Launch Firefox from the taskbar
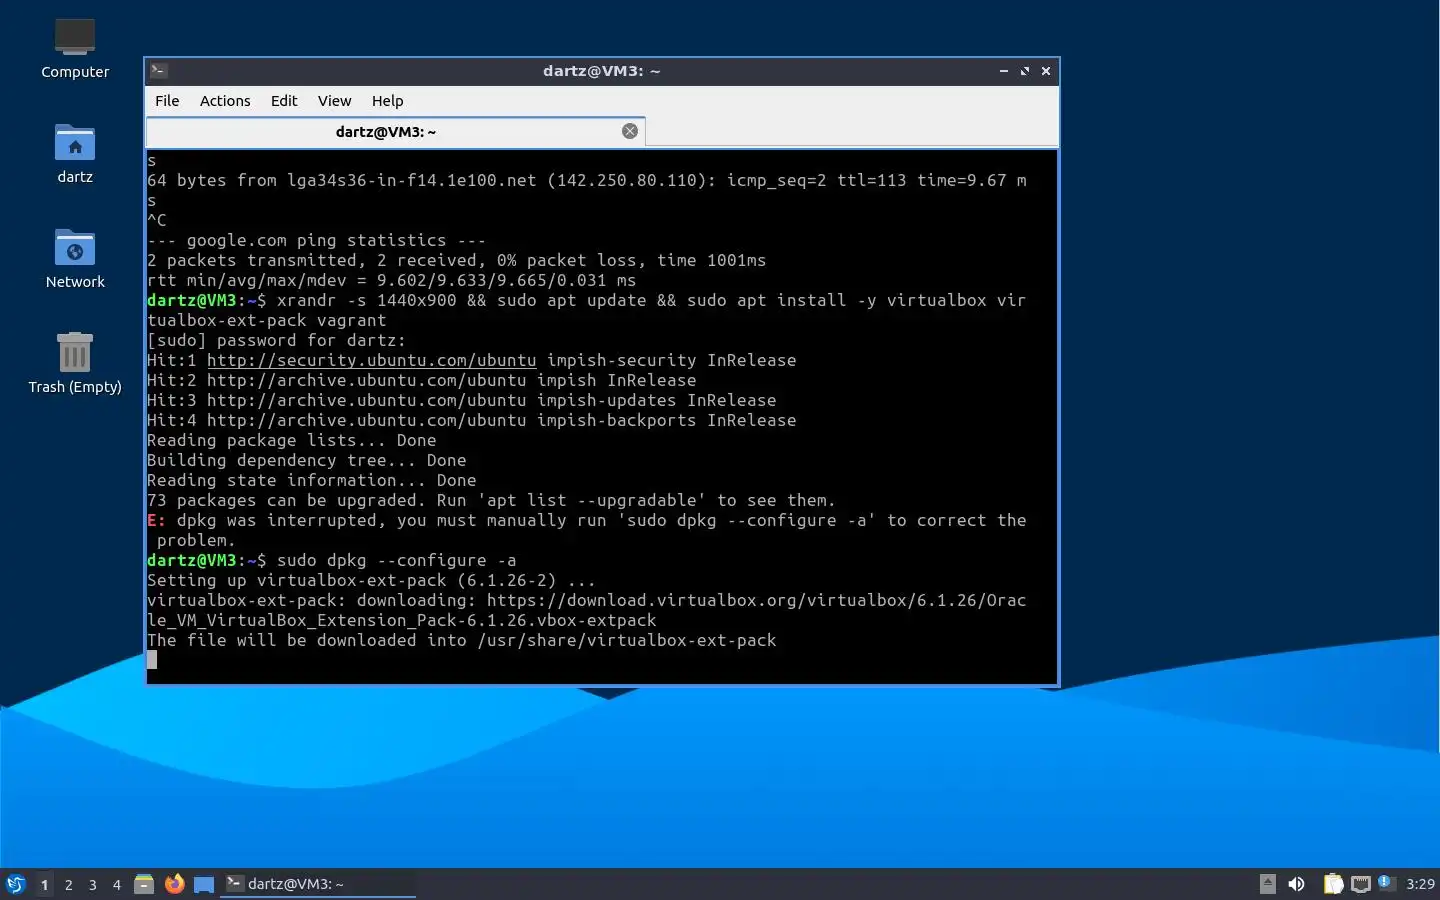Screen dimensions: 1440x900 click(x=174, y=884)
